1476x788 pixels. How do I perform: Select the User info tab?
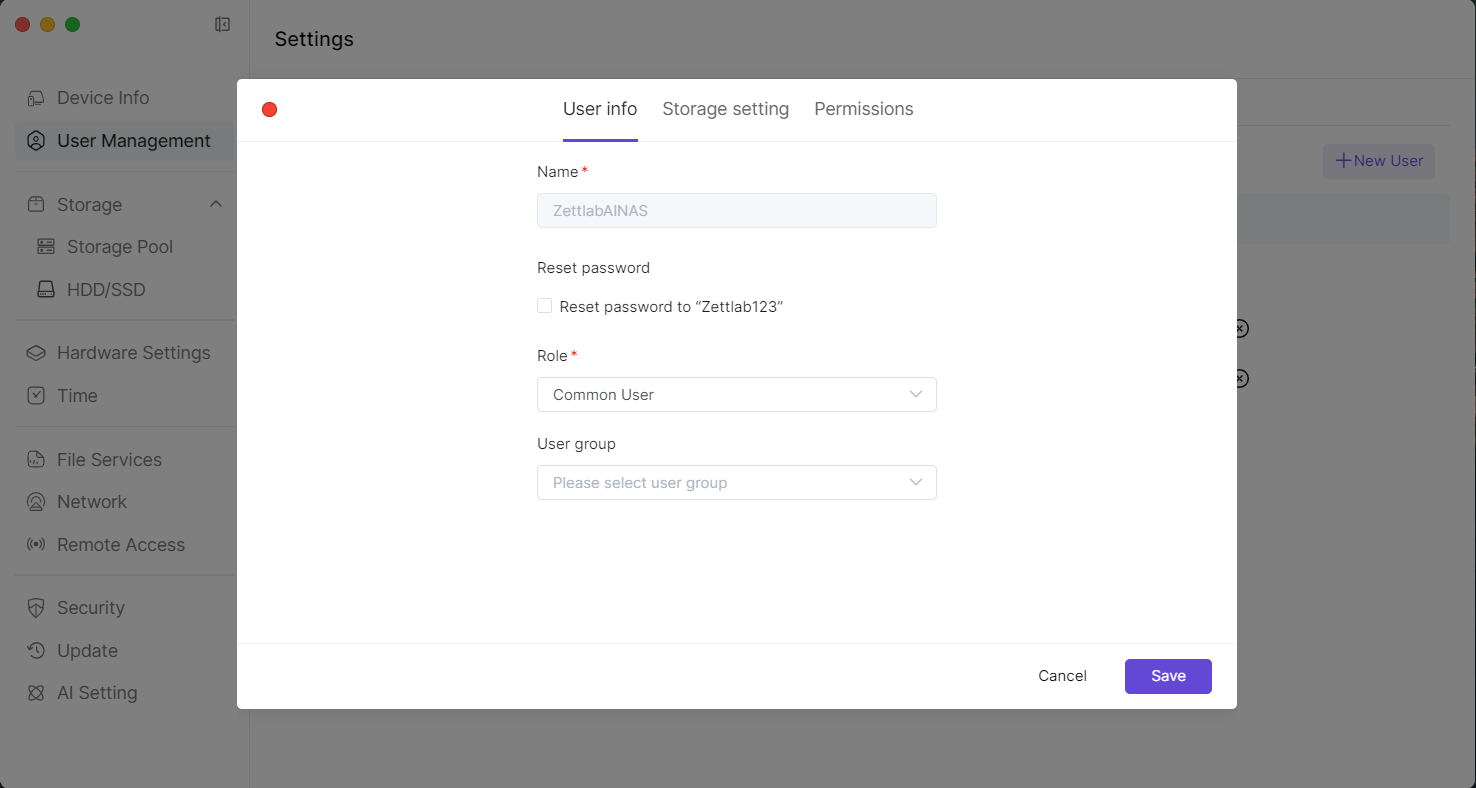coord(600,109)
